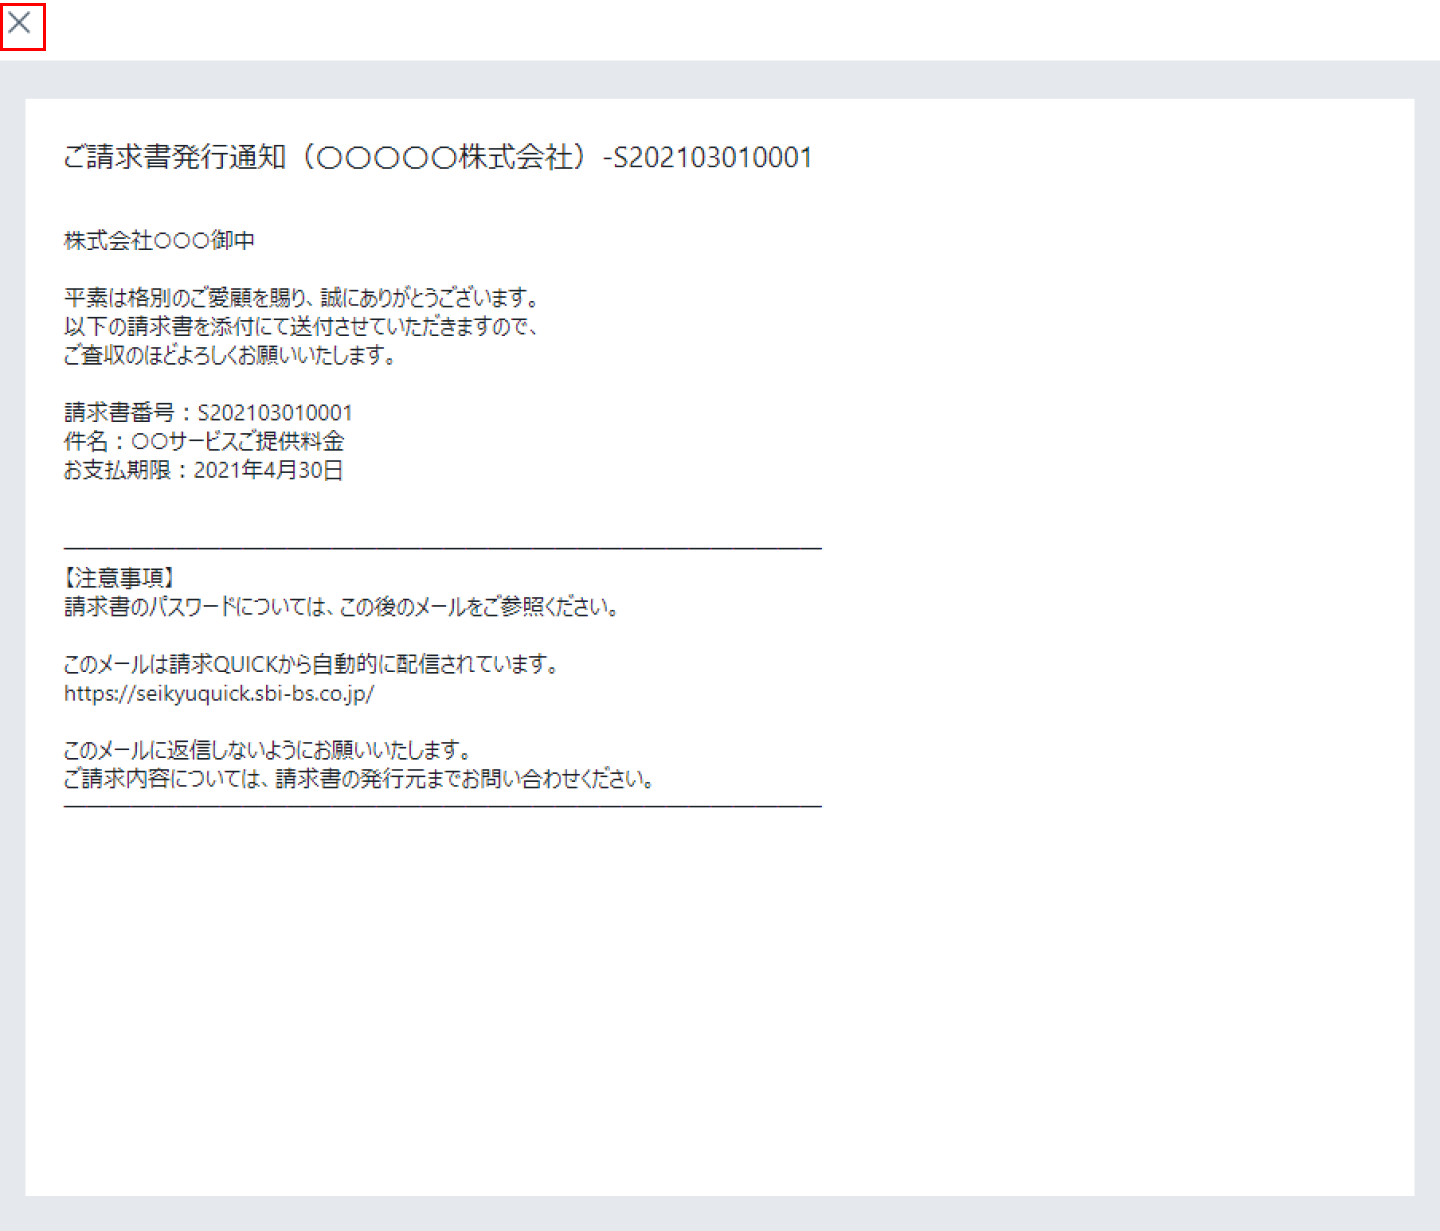This screenshot has height=1231, width=1440.
Task: Click the 請求書番号 line in the body
Action: point(208,413)
